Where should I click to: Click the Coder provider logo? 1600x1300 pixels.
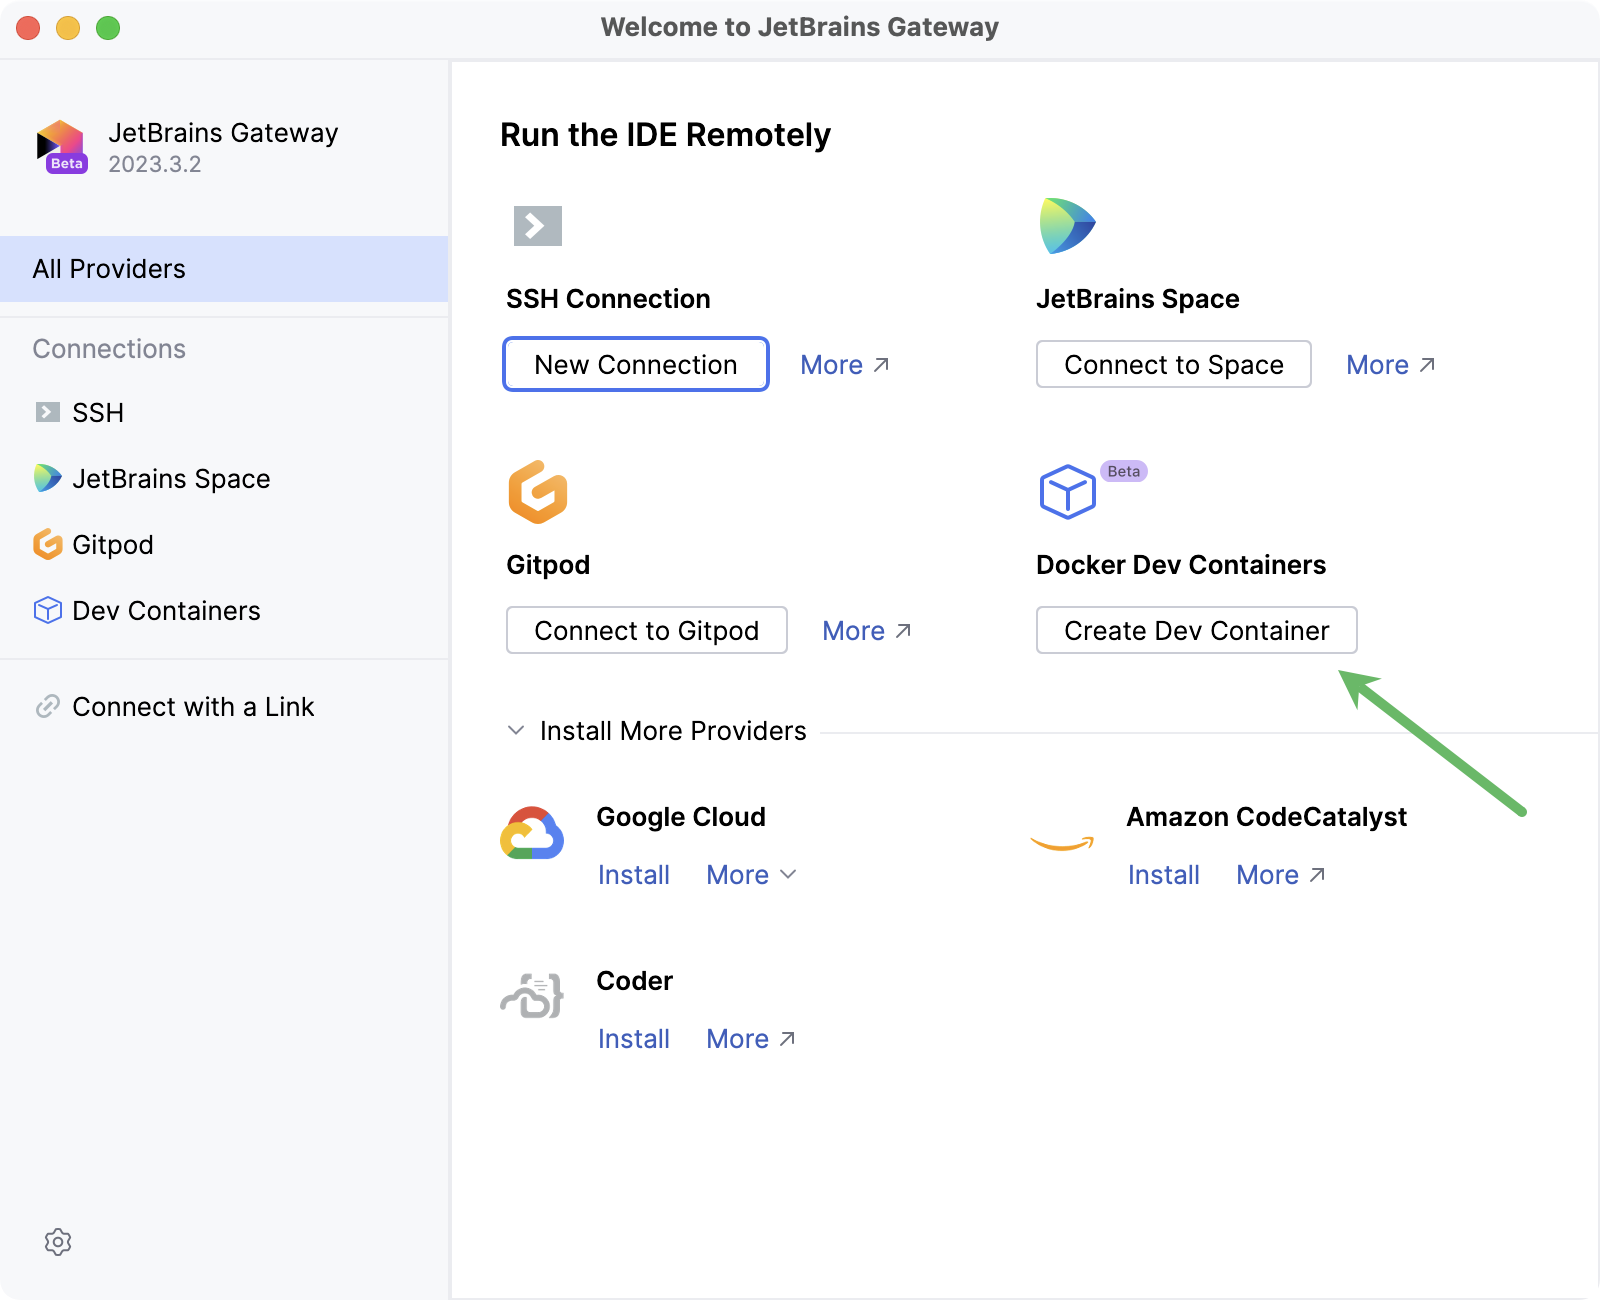click(532, 996)
